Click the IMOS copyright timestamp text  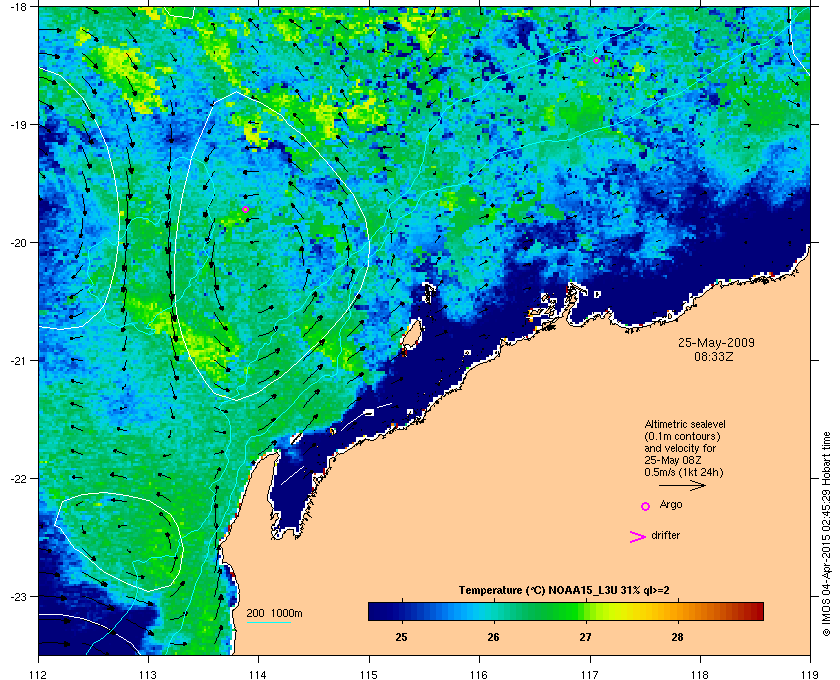pos(826,536)
